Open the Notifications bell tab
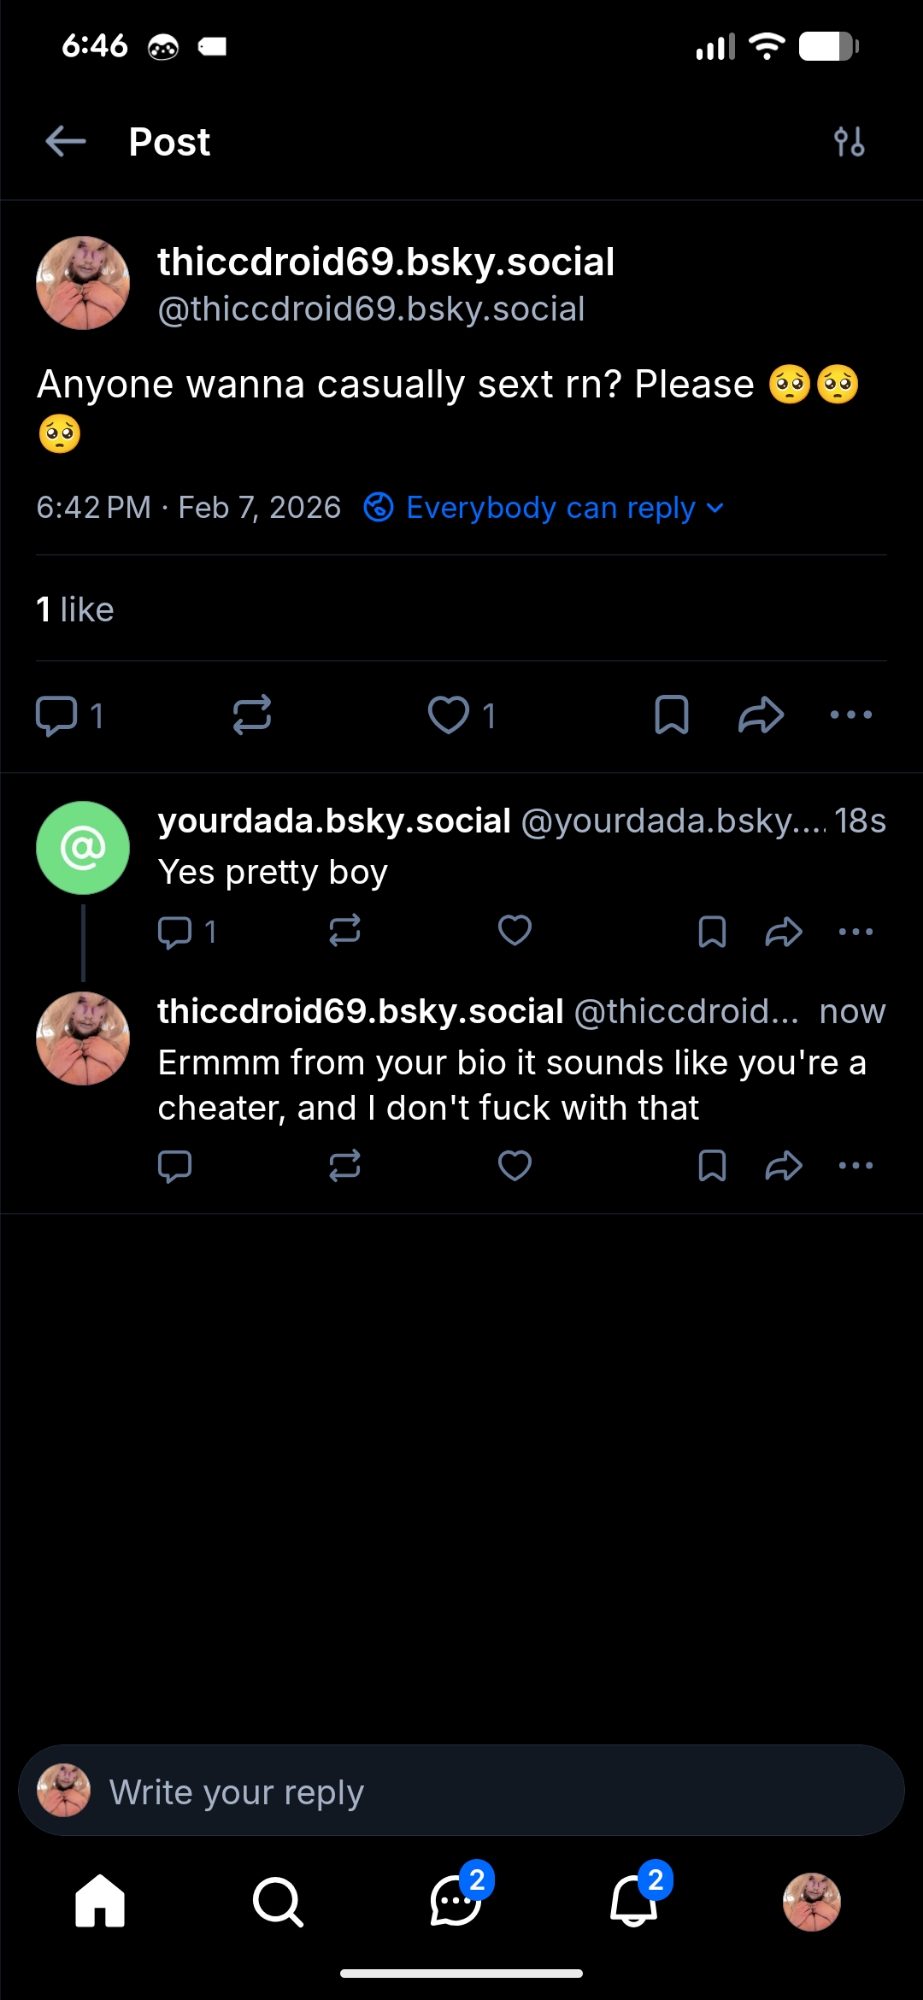Viewport: 923px width, 2000px height. [634, 1900]
